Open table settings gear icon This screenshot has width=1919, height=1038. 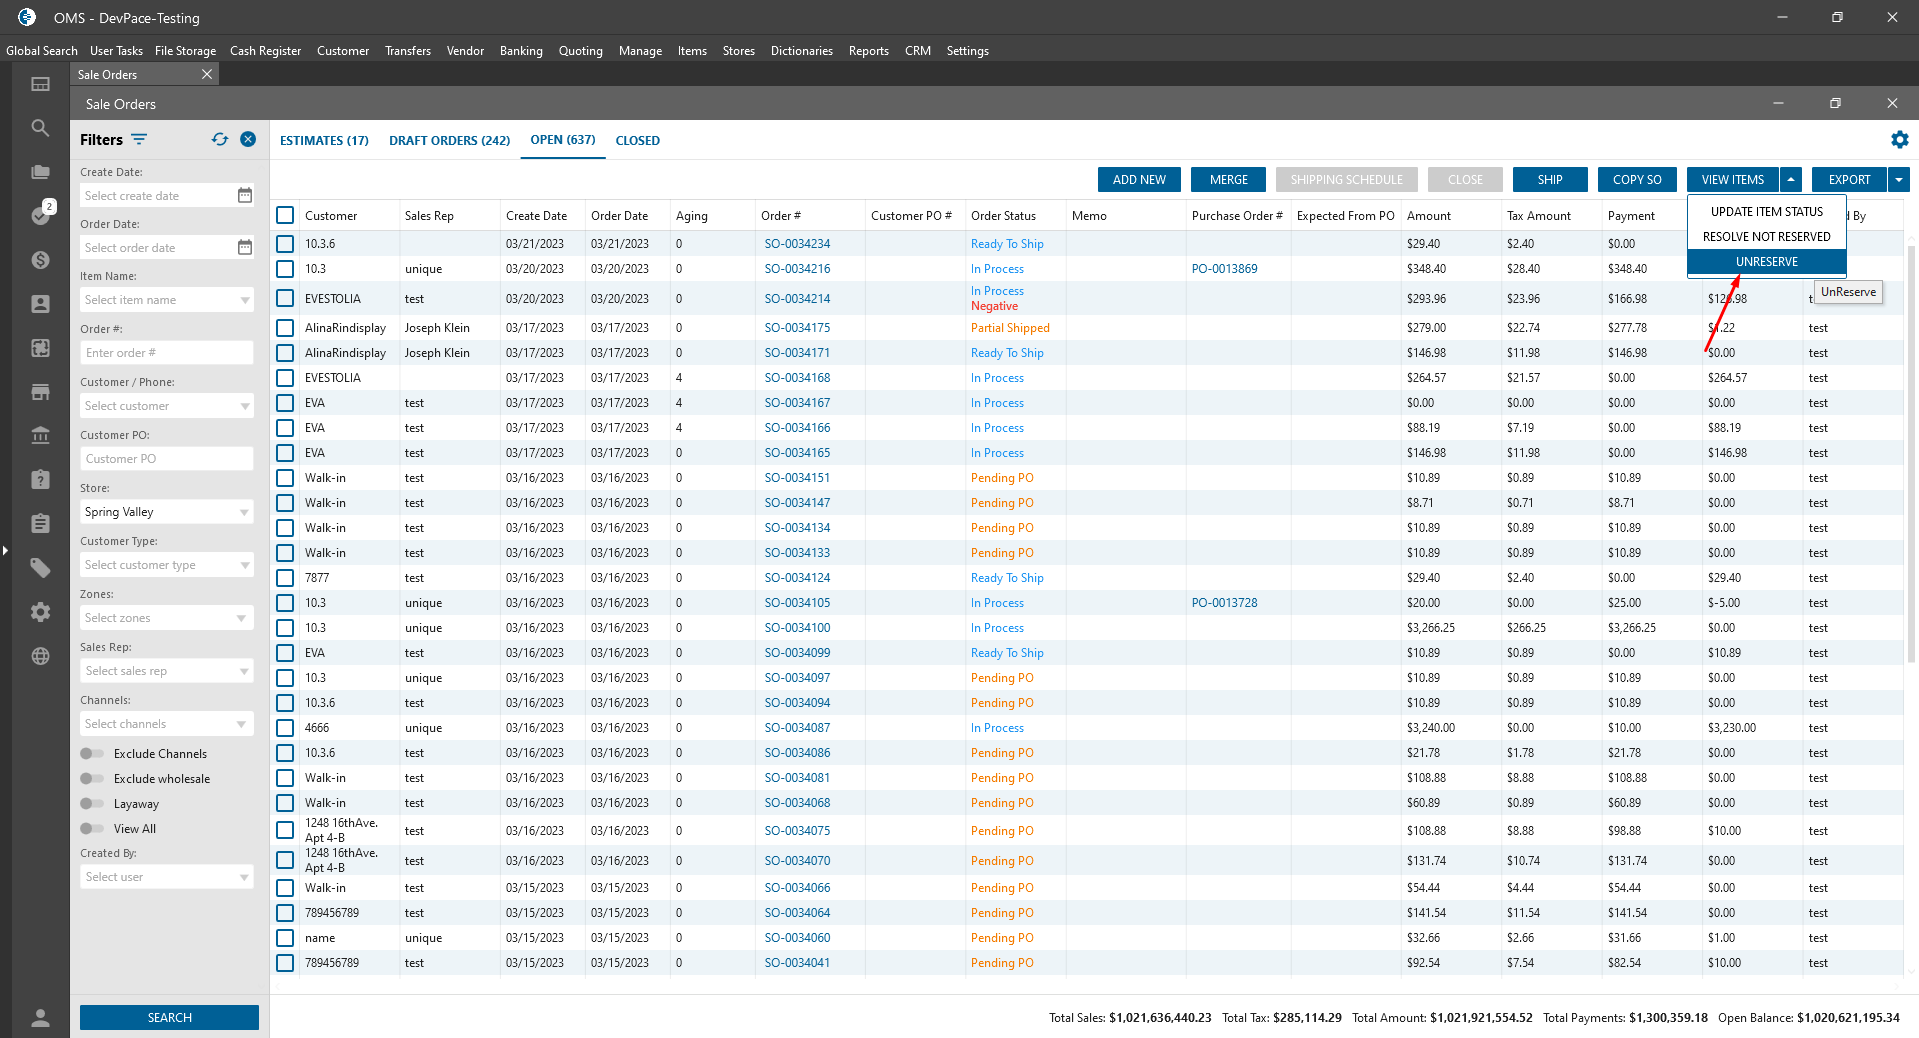(1899, 140)
